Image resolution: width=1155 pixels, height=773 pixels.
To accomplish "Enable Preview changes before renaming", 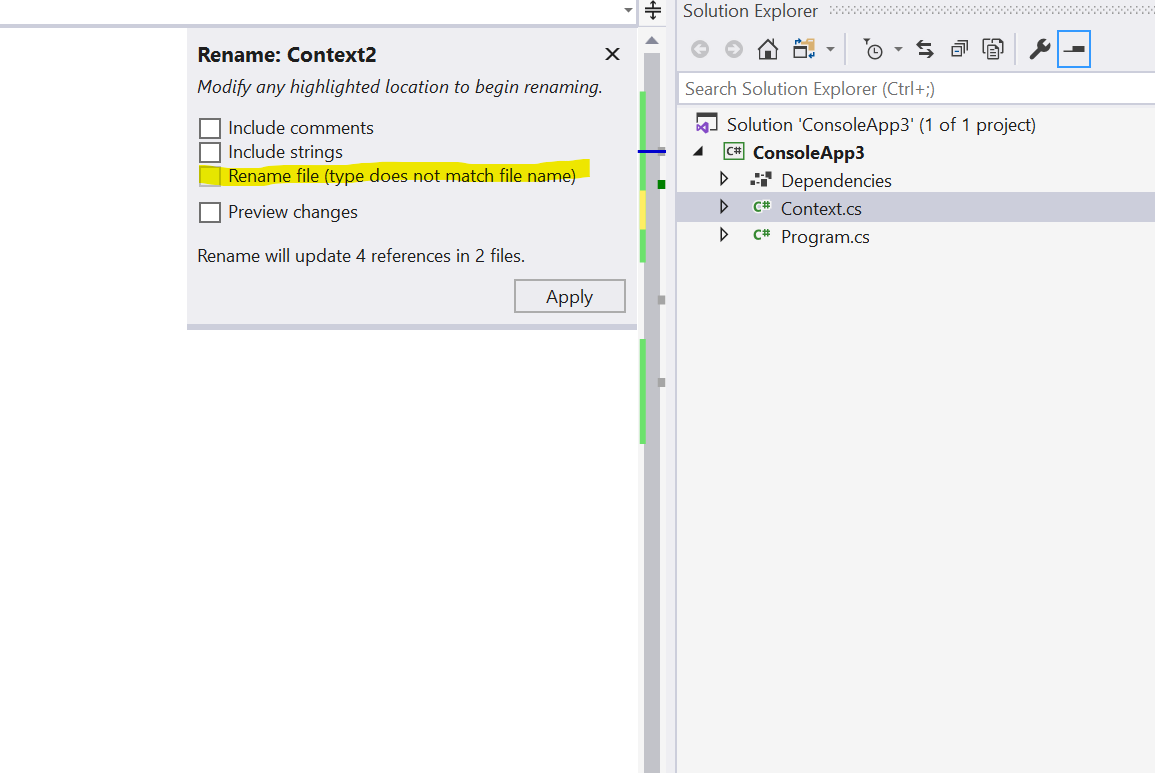I will point(210,212).
